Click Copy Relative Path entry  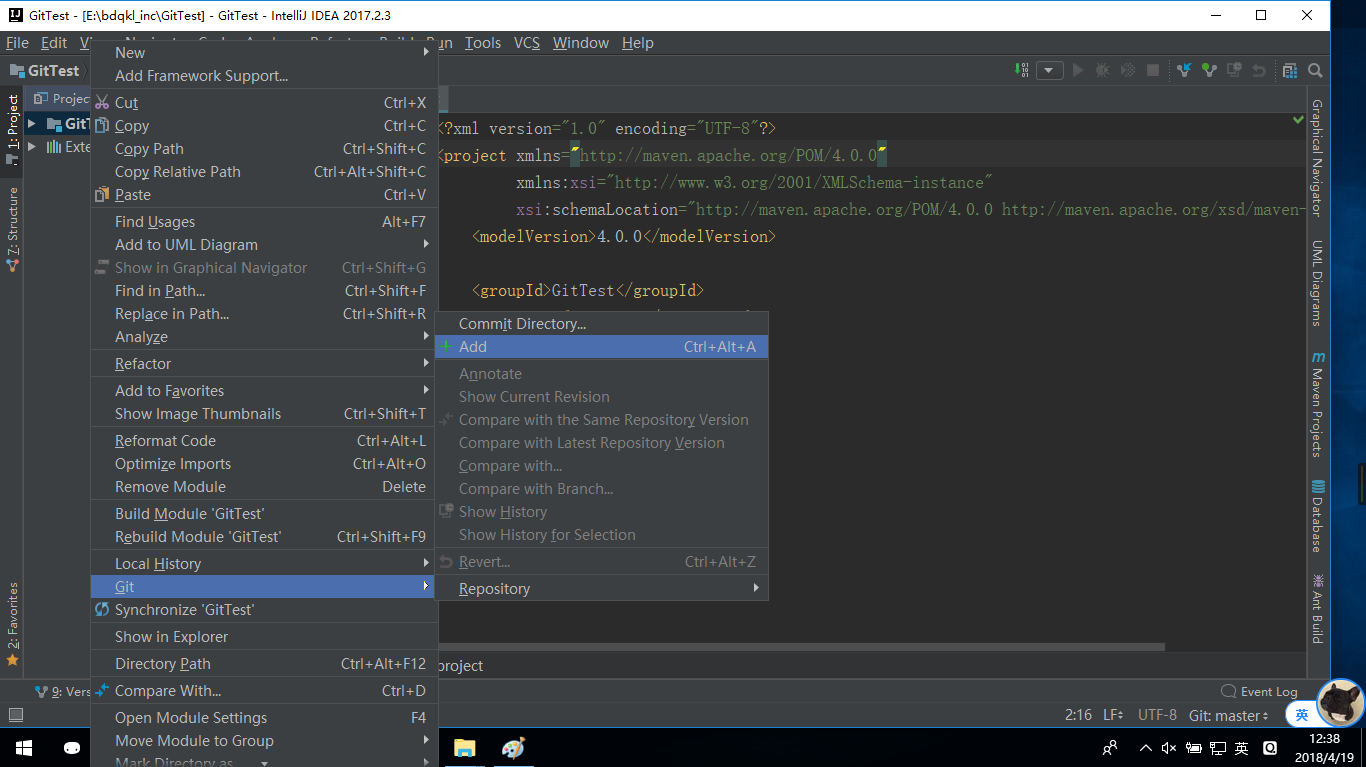[264, 171]
